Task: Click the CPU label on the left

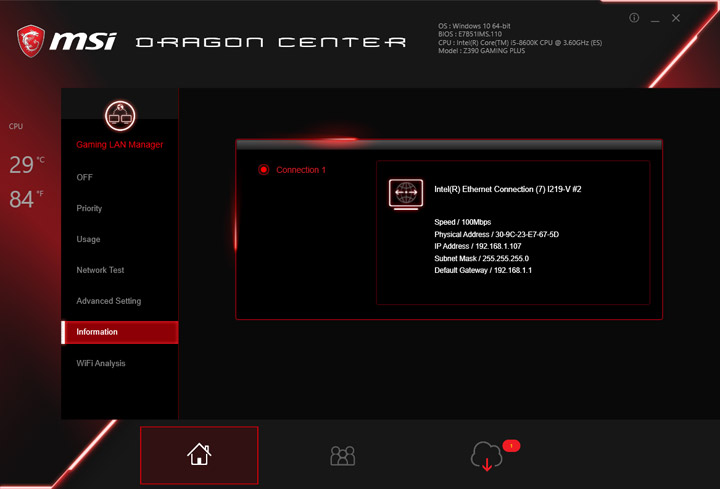Action: [16, 126]
